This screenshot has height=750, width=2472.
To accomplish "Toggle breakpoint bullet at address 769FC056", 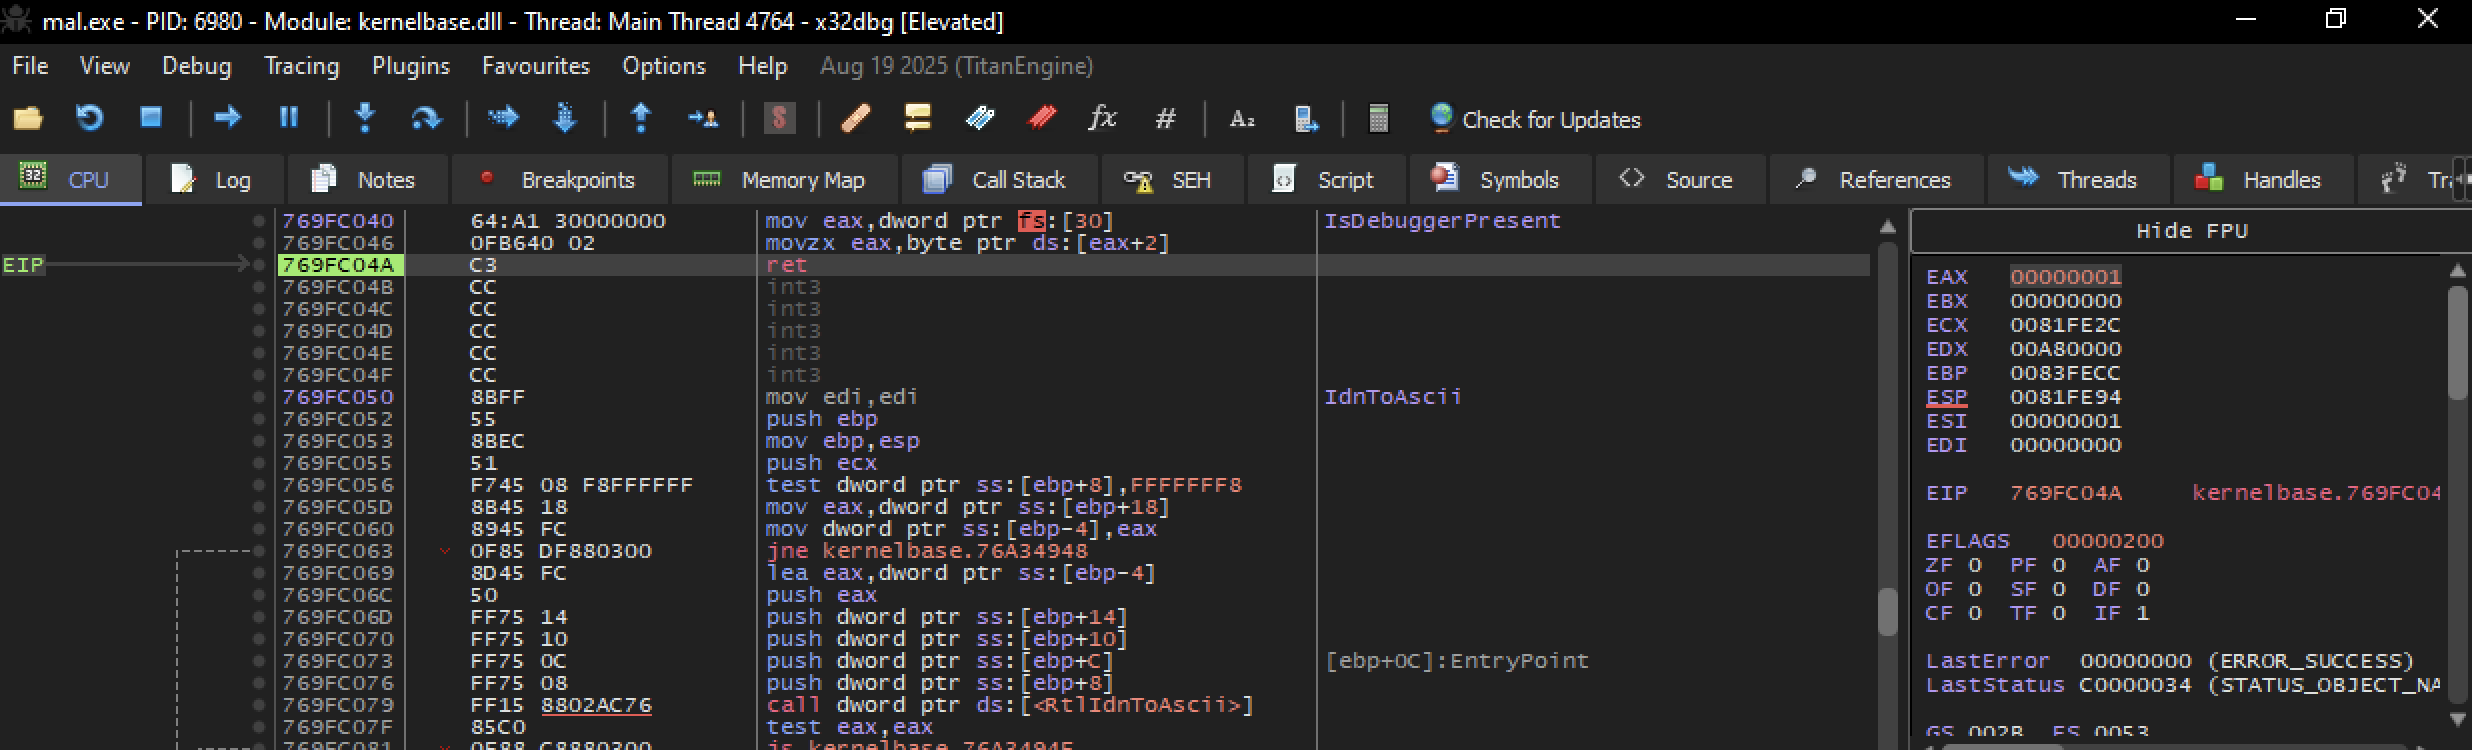I will [x=259, y=485].
